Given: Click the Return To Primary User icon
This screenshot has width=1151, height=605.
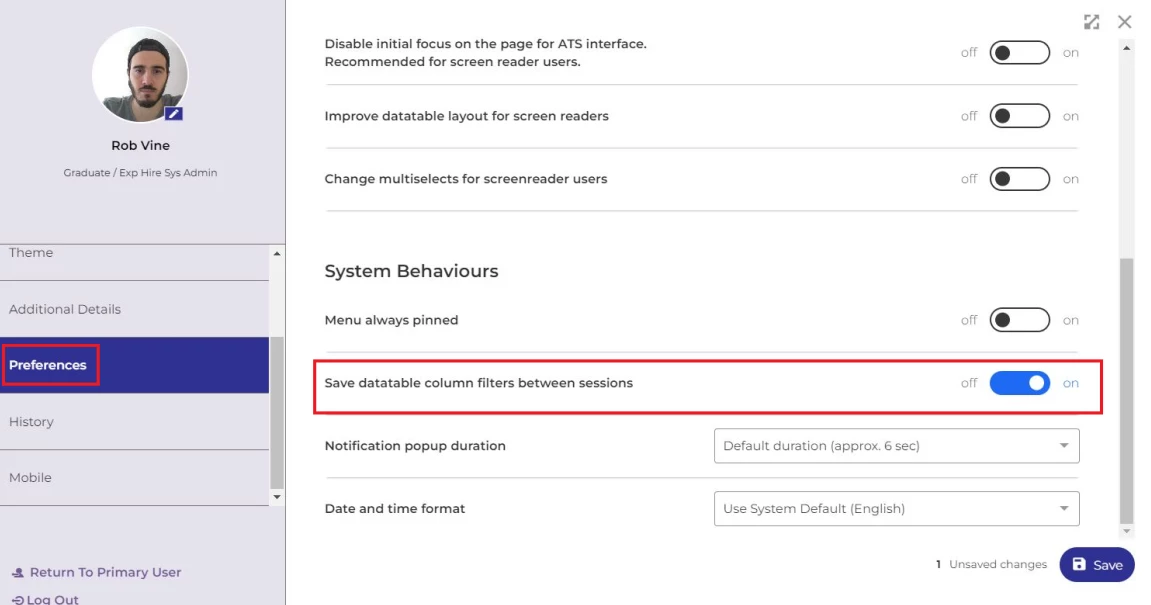Looking at the screenshot, I should 17,573.
